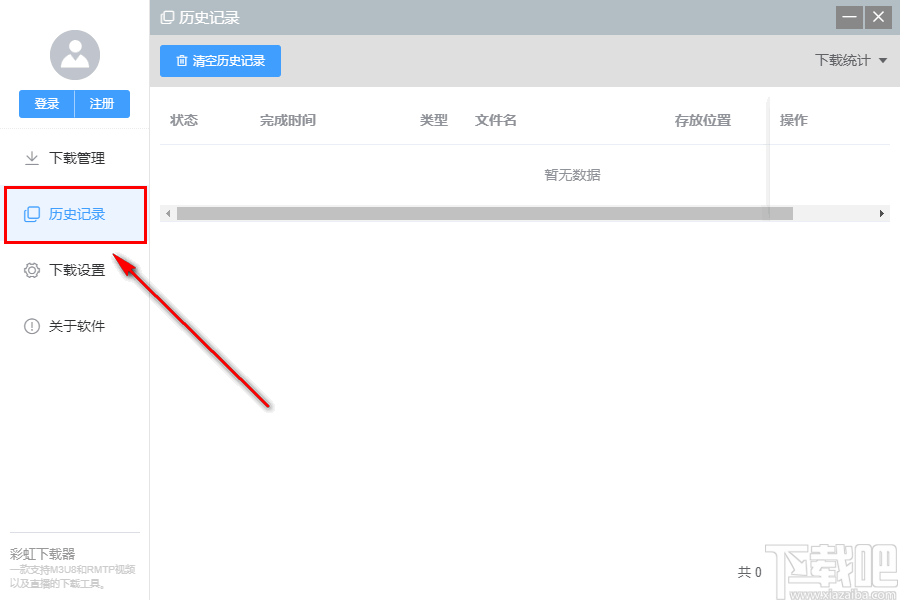The width and height of the screenshot is (900, 600).
Task: Click the 文件名 column header
Action: tap(495, 119)
